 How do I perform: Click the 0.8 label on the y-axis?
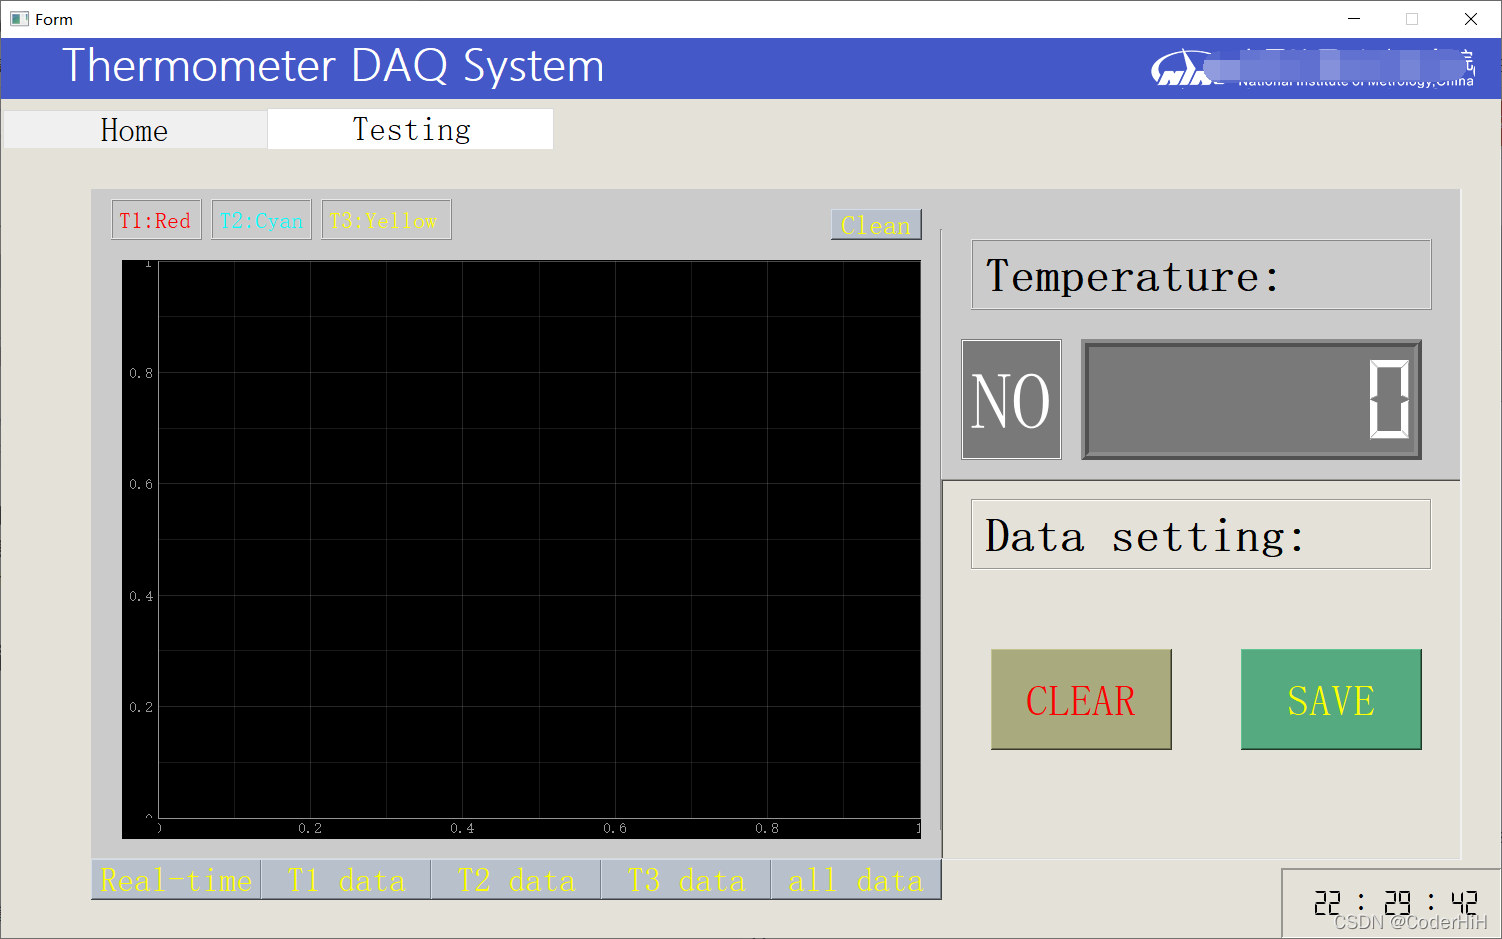[x=141, y=373]
